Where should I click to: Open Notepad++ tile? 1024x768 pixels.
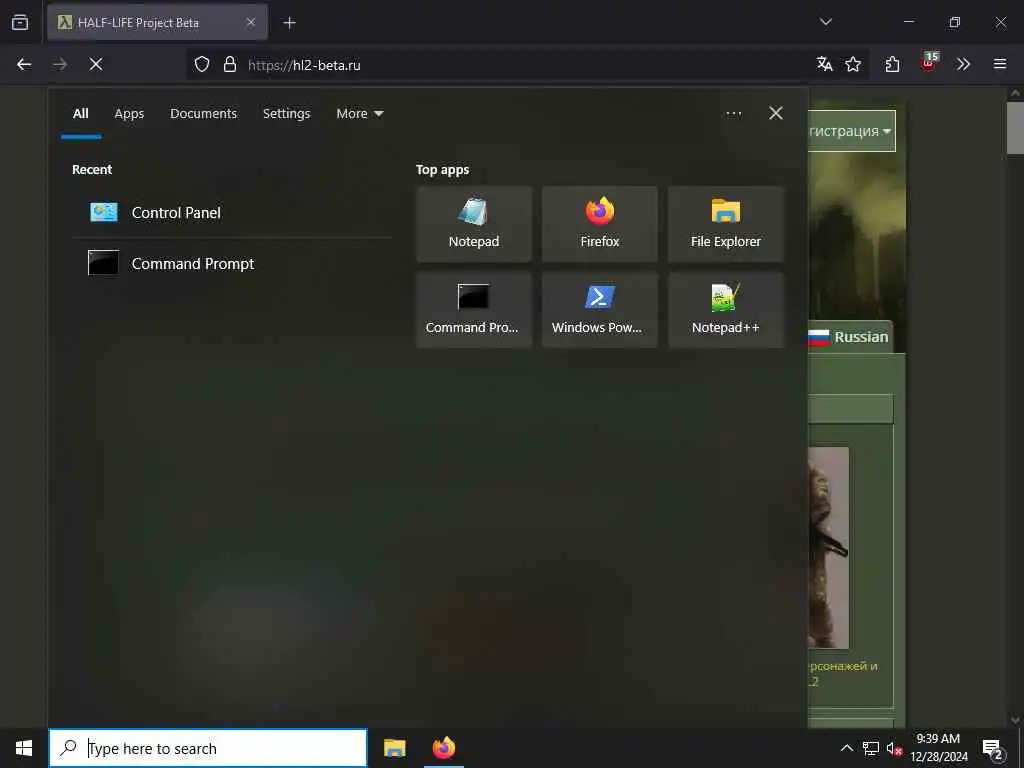(x=726, y=310)
